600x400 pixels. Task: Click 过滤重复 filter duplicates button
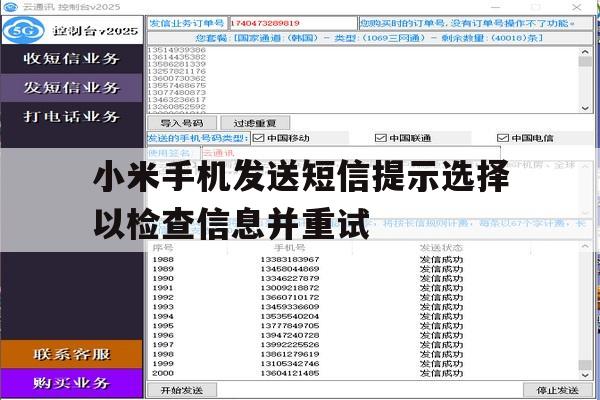[255, 123]
